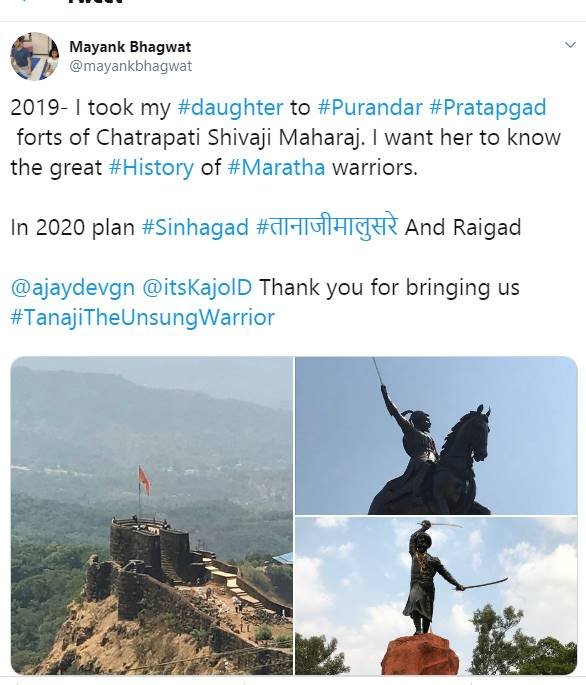Image resolution: width=586 pixels, height=685 pixels.
Task: Select the #Maratha hashtag
Action: coord(276,167)
